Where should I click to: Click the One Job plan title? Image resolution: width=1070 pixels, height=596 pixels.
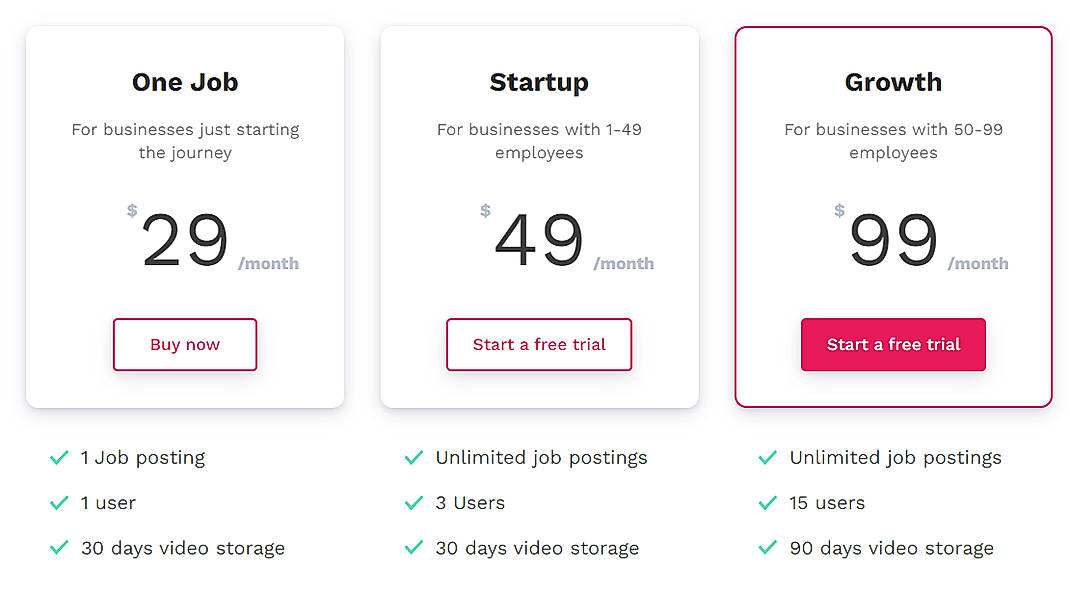point(184,82)
